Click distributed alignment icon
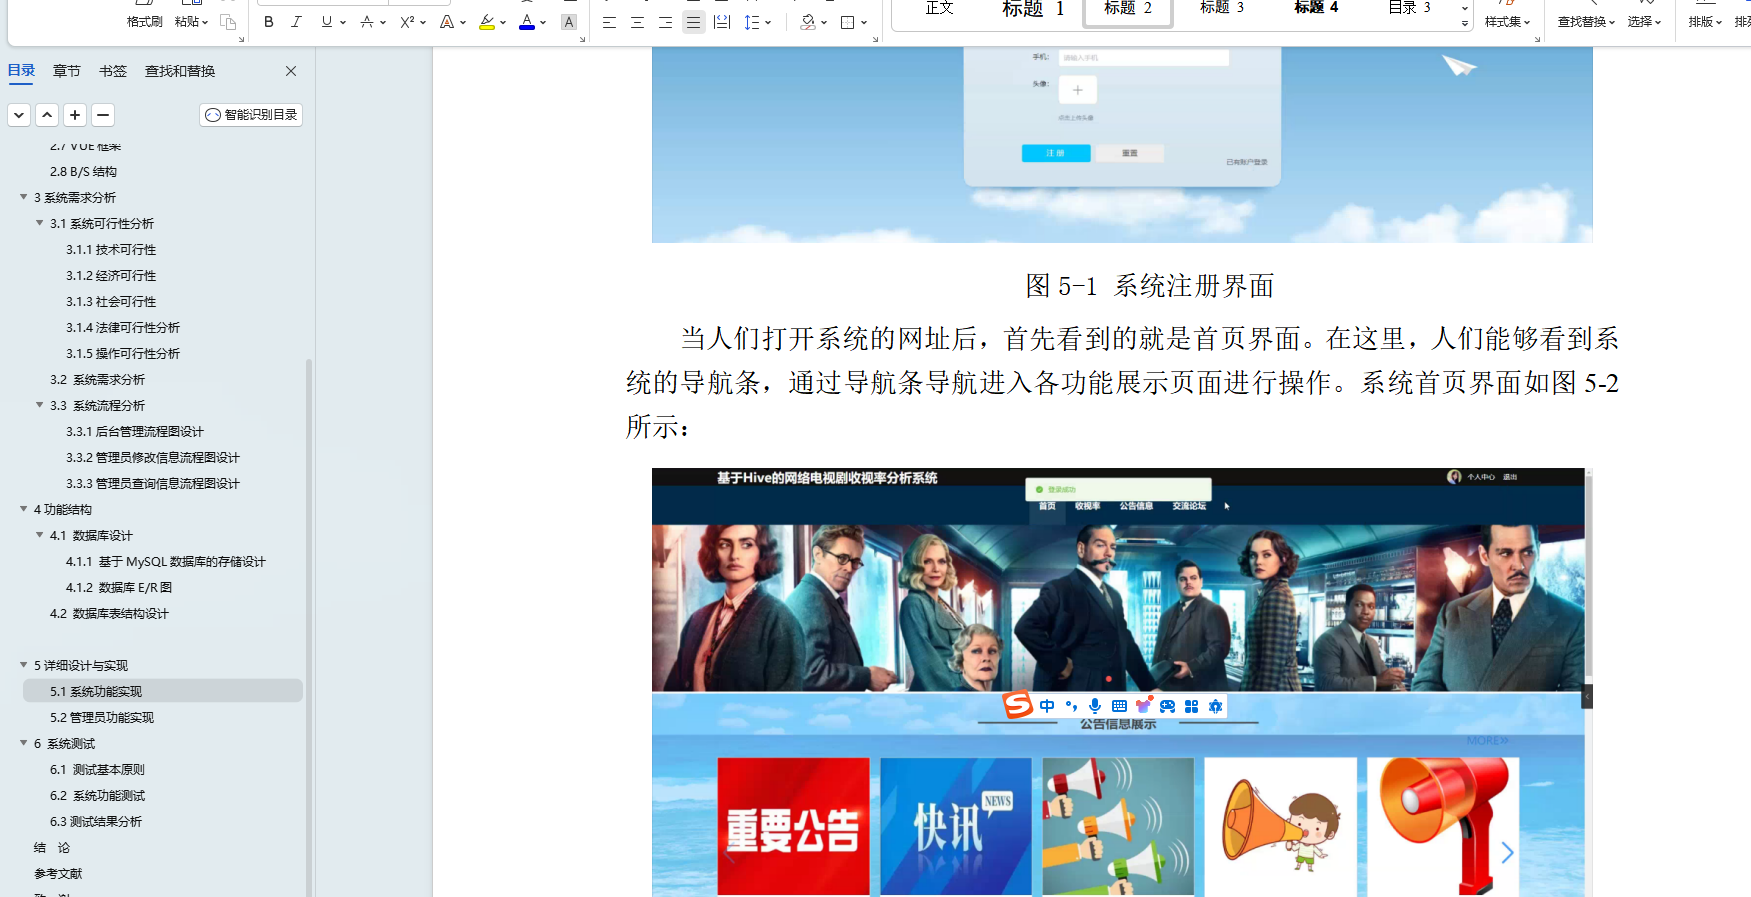Image resolution: width=1751 pixels, height=897 pixels. pos(722,22)
